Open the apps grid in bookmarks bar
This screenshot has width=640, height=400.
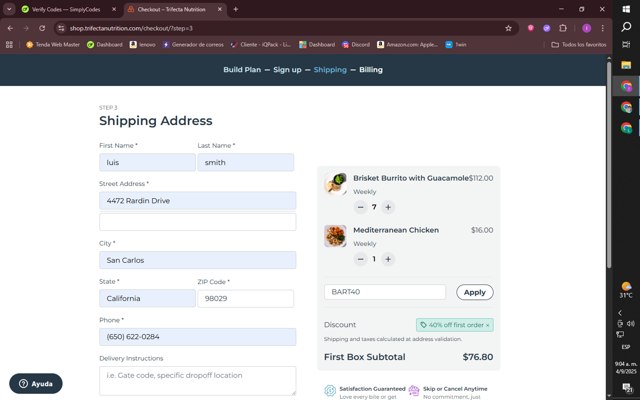tap(9, 44)
